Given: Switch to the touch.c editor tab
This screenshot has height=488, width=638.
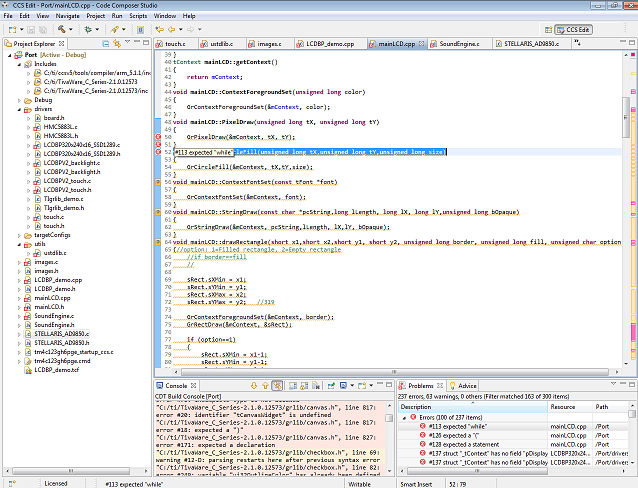Looking at the screenshot, I should [174, 44].
